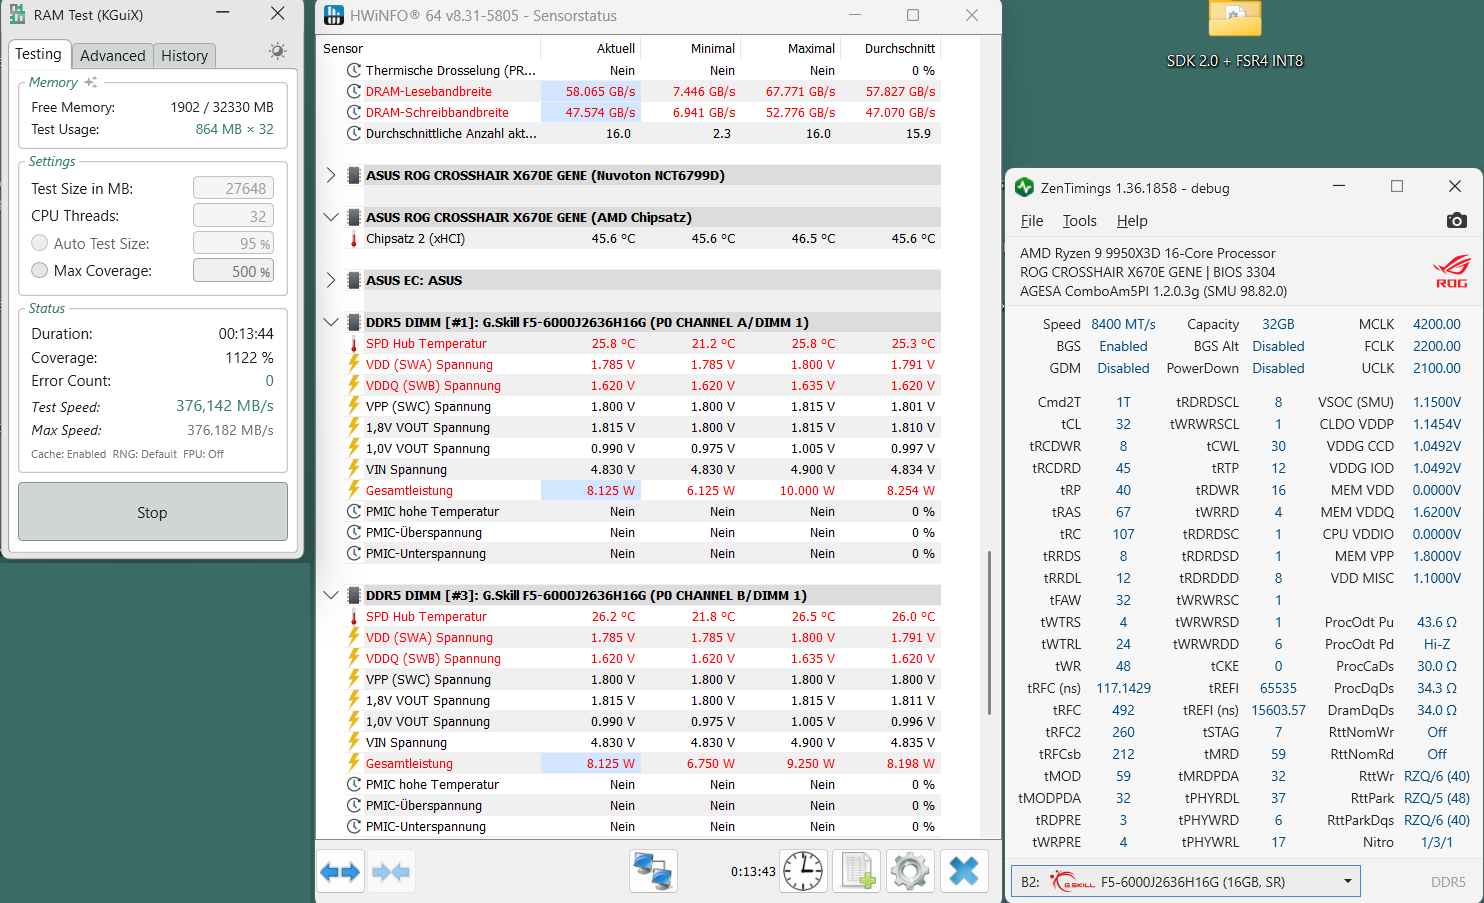The image size is (1484, 903).
Task: Click the clock icon beside Durchschnittliche Anzahl akt...
Action: click(354, 133)
